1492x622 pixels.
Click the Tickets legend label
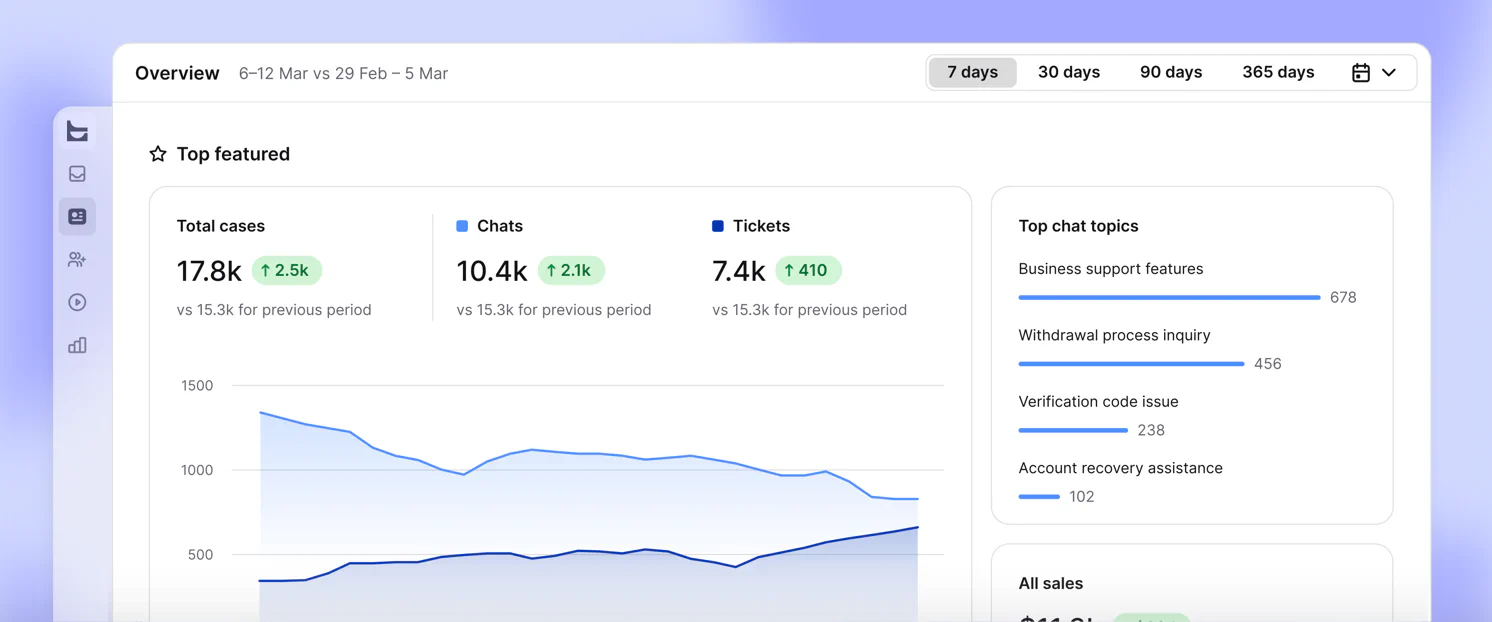point(761,226)
